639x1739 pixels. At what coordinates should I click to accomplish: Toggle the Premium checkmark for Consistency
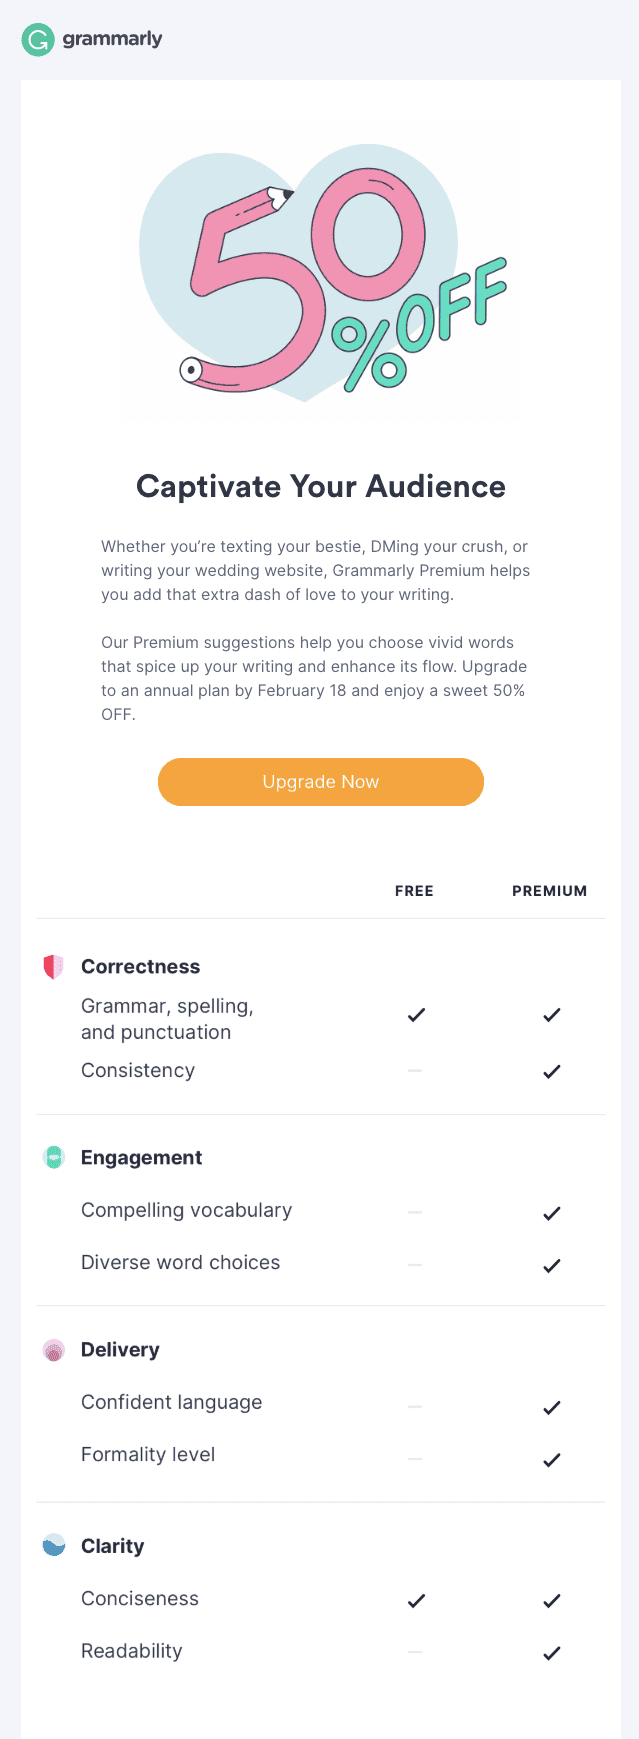(551, 1071)
